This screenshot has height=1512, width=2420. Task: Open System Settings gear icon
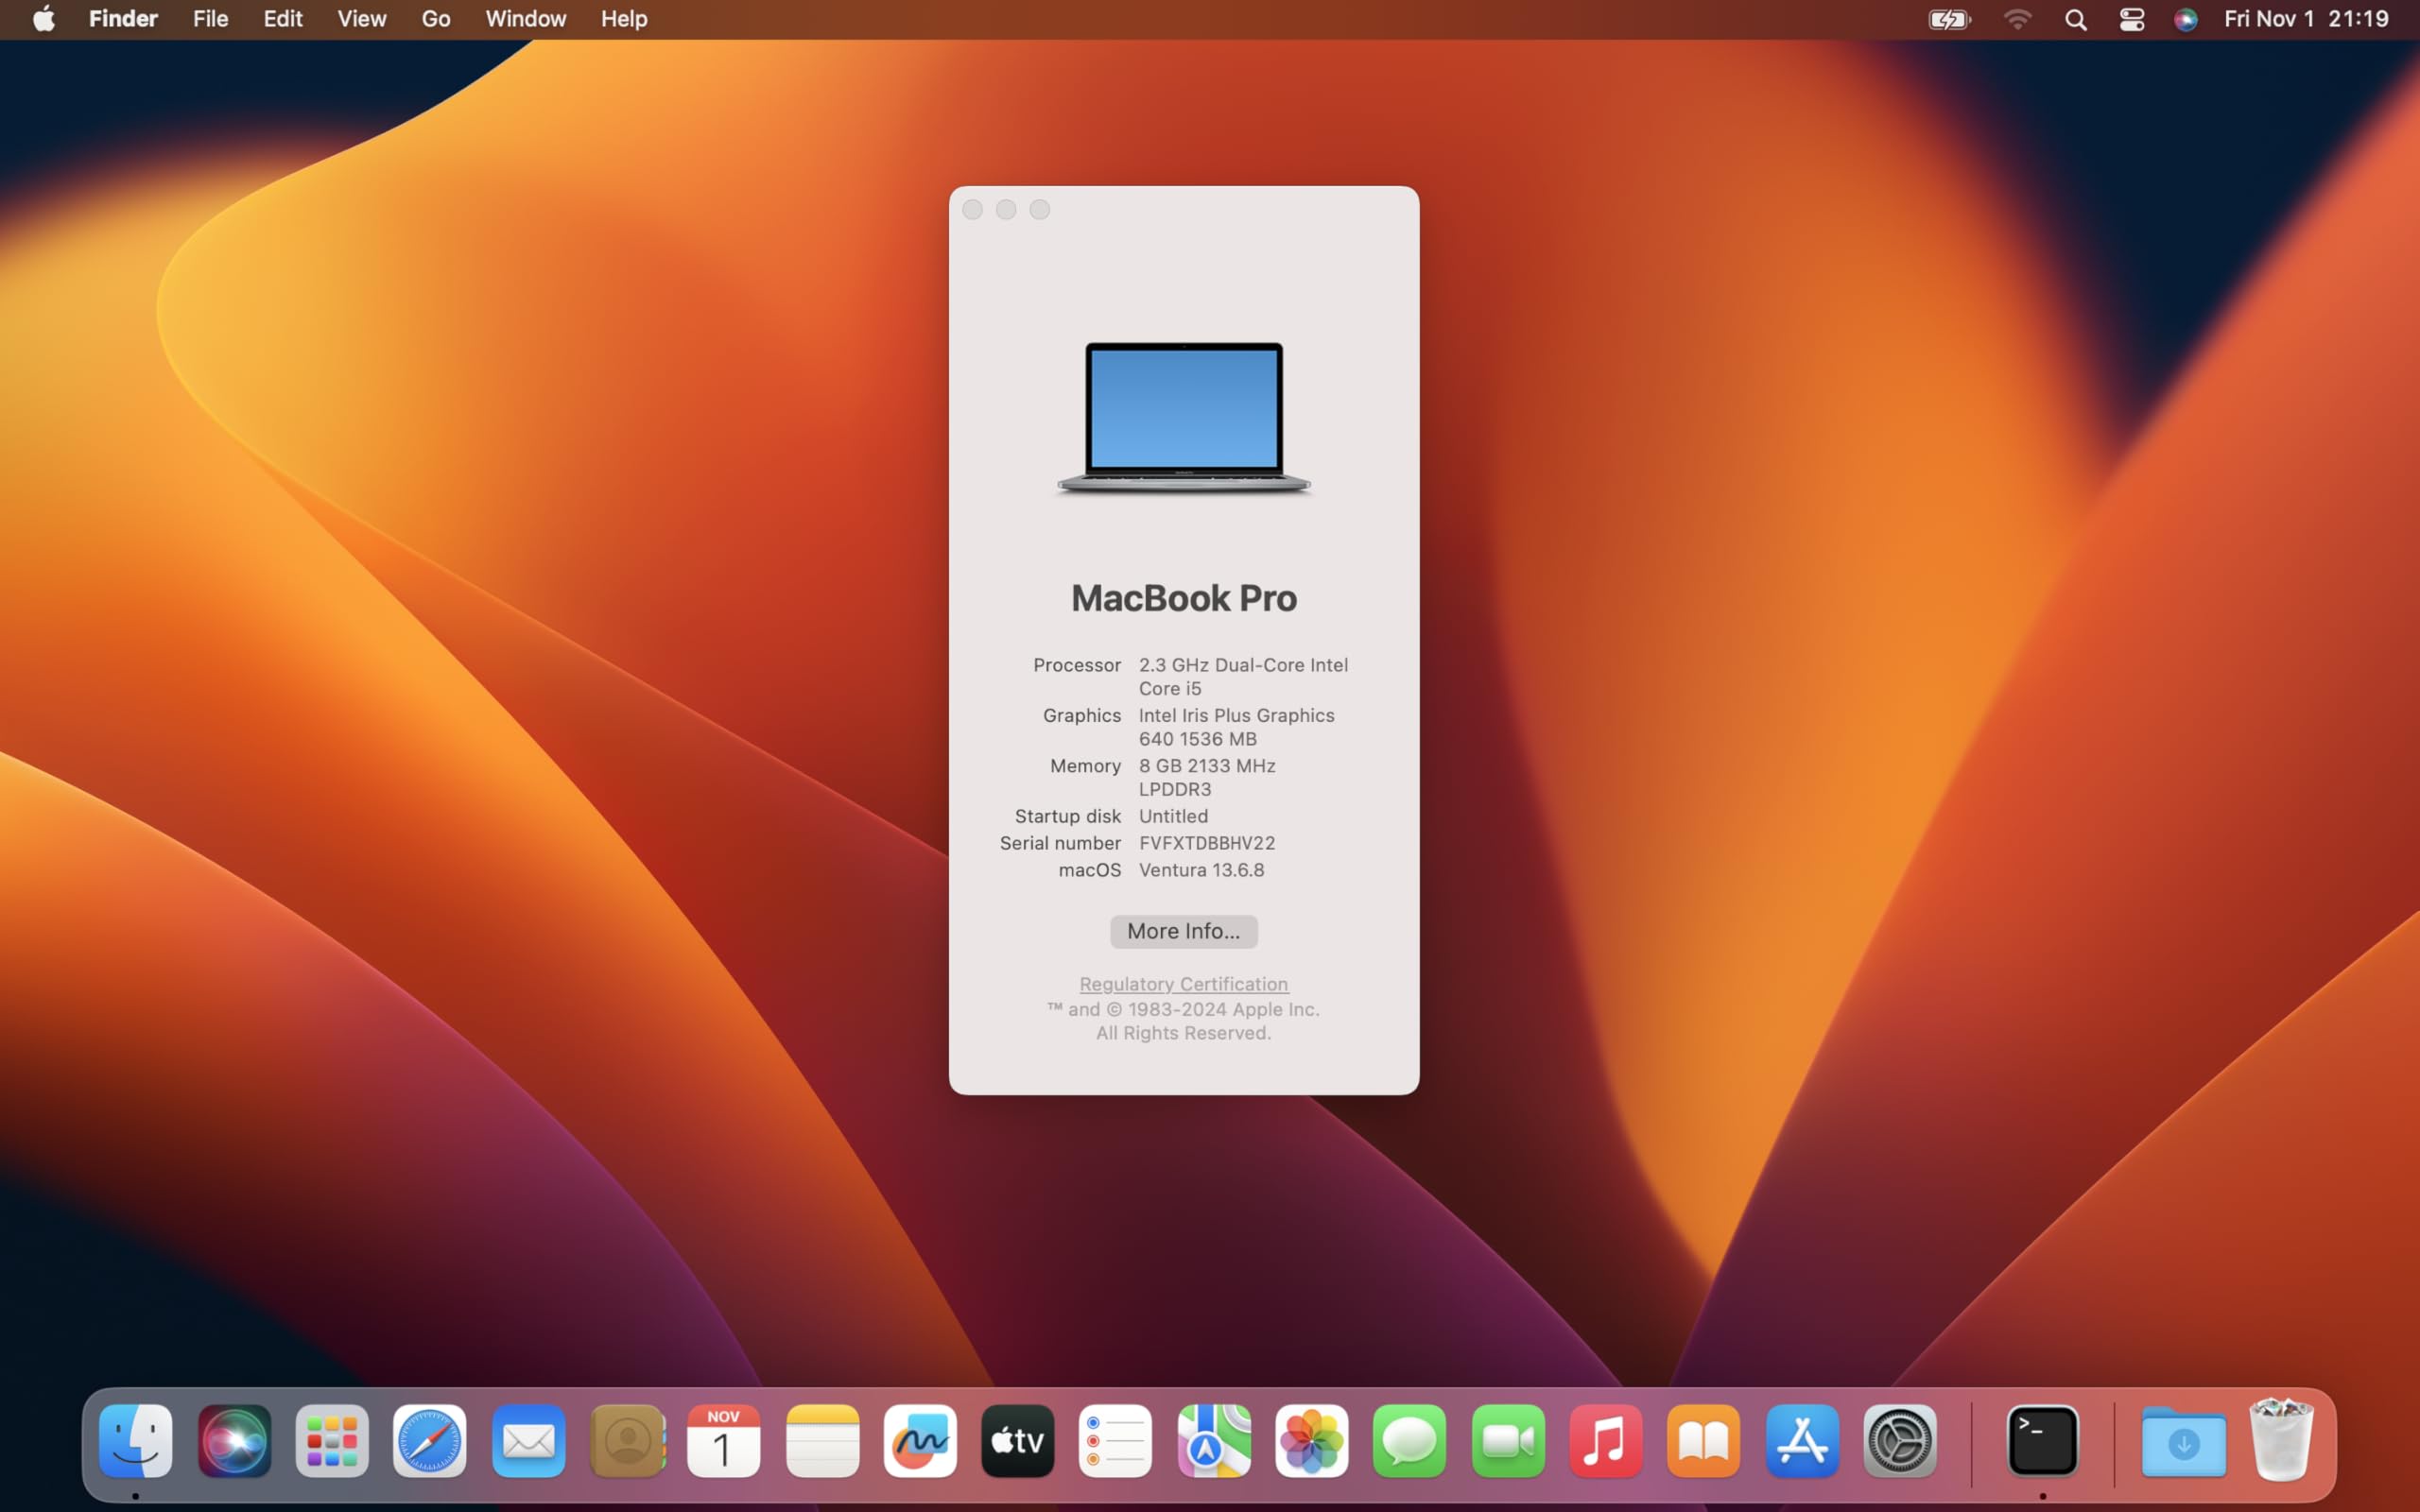[1900, 1441]
